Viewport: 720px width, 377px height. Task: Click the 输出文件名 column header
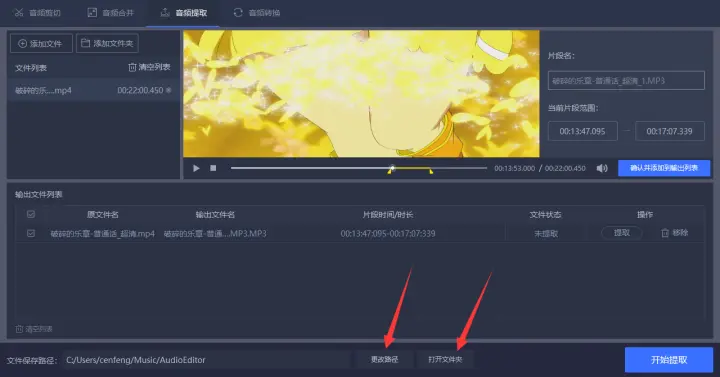(x=215, y=214)
